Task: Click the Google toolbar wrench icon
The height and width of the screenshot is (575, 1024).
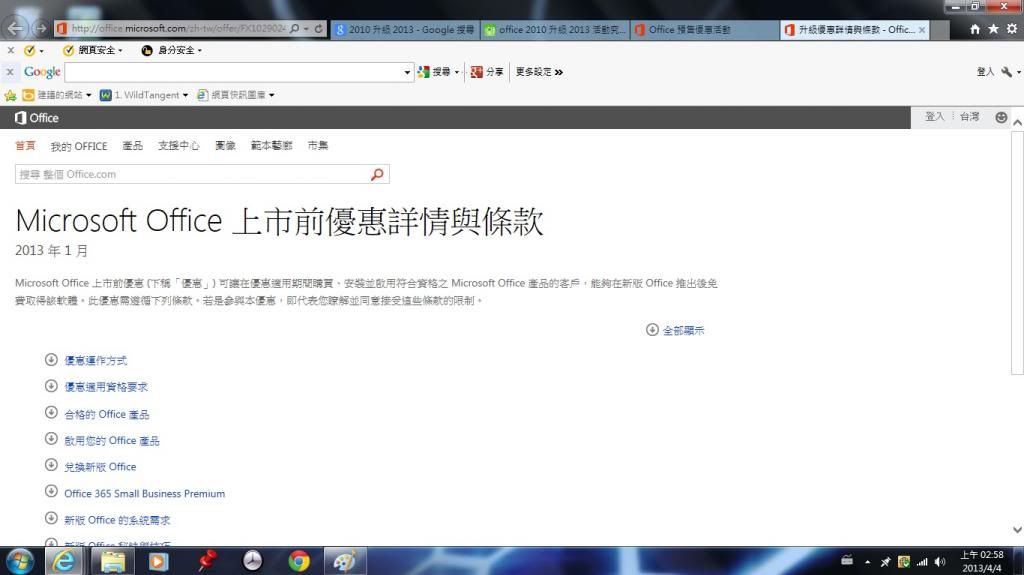Action: (x=1006, y=72)
